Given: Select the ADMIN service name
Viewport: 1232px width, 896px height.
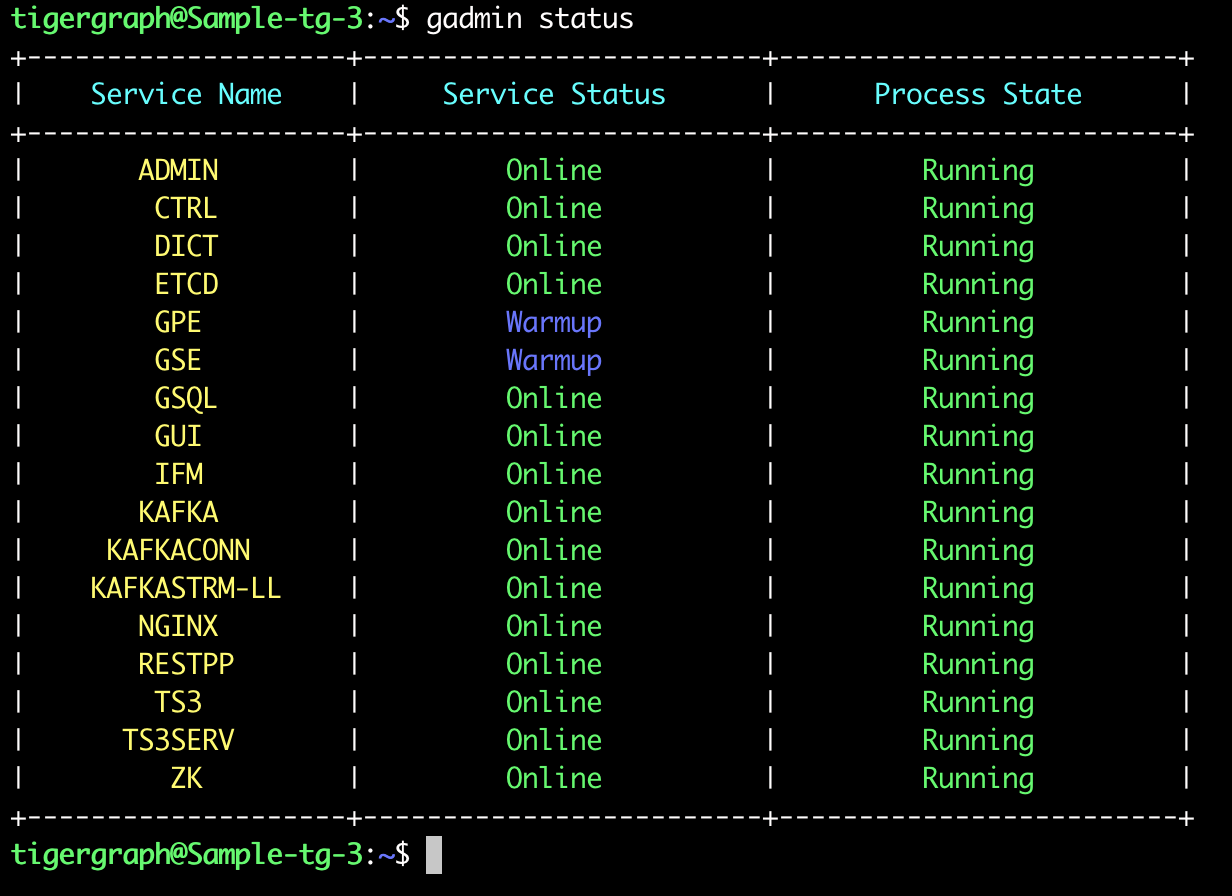Looking at the screenshot, I should pos(179,170).
